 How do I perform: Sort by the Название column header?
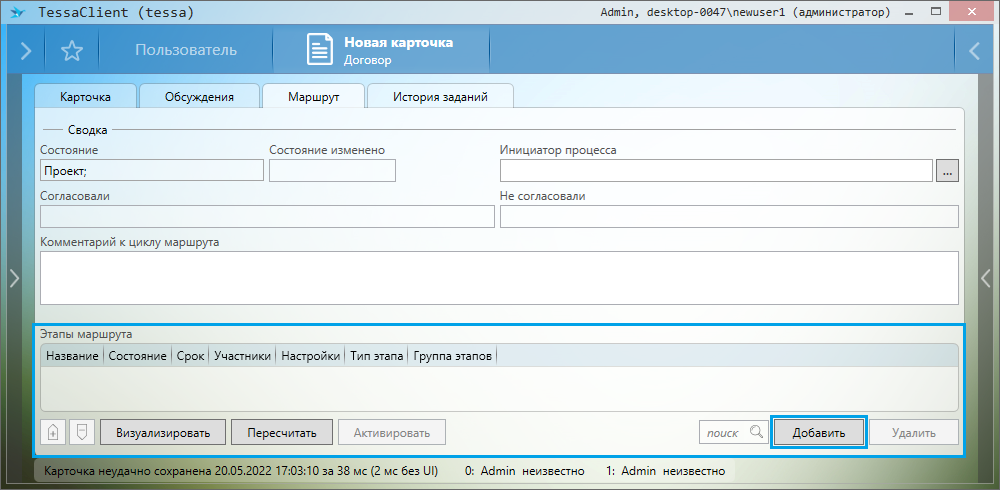pos(72,356)
